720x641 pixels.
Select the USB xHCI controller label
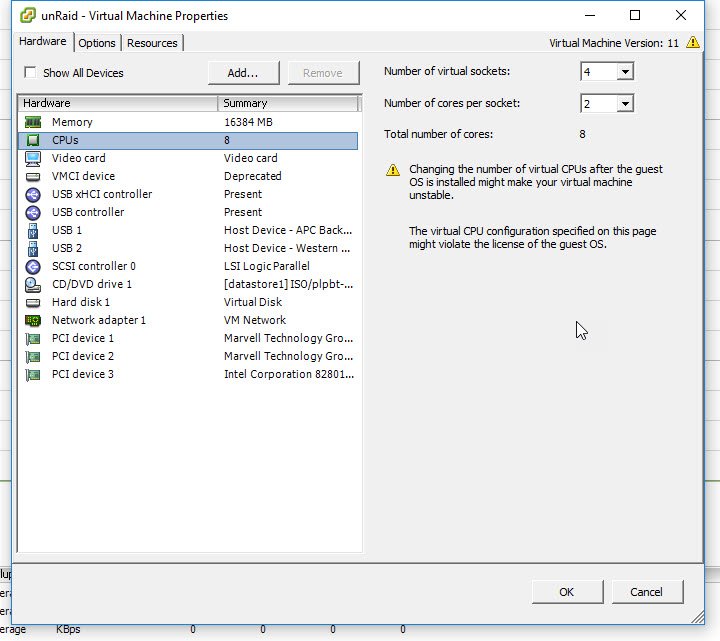(x=102, y=194)
